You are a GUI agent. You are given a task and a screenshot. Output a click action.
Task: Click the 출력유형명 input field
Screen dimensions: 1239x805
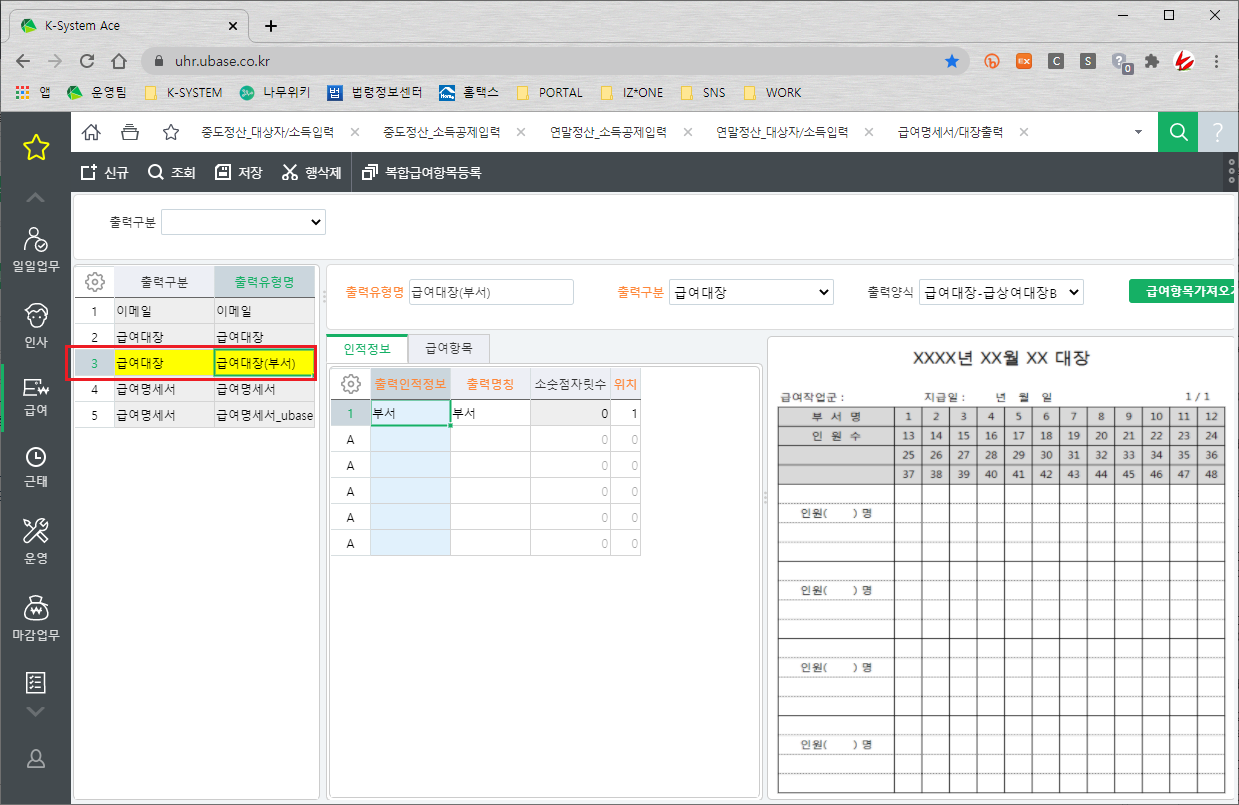(x=491, y=292)
